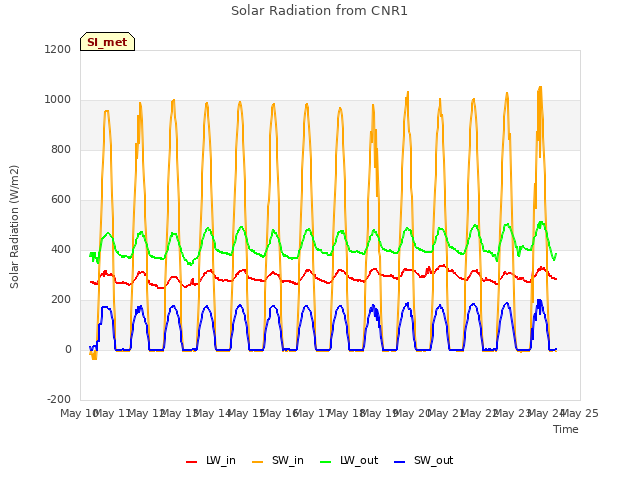The image size is (640, 480).
Task: Click the 400 y-axis tick label
Action: point(61,249)
